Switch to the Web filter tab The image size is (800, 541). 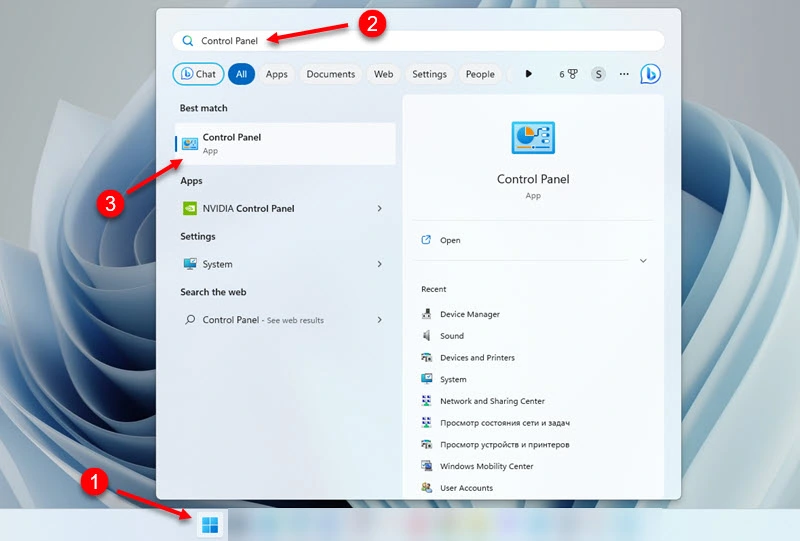[x=383, y=74]
